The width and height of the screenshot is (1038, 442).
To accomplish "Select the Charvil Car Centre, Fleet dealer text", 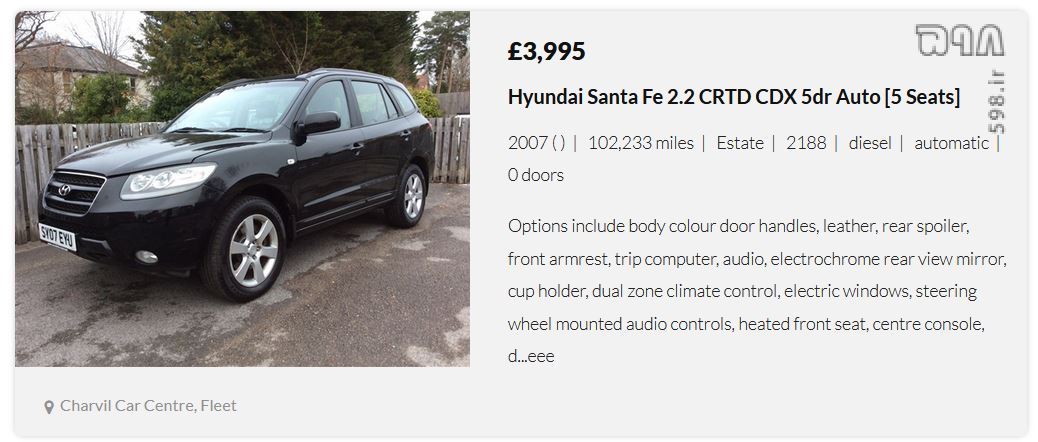I will [148, 406].
